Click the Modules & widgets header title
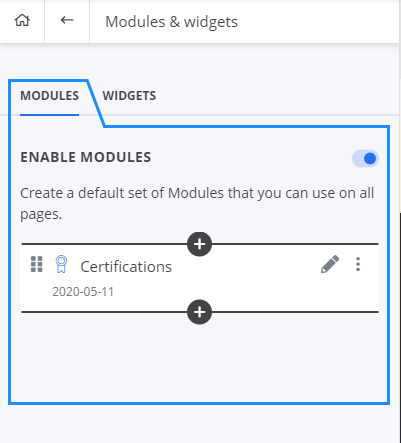Image resolution: width=401 pixels, height=443 pixels. [171, 22]
